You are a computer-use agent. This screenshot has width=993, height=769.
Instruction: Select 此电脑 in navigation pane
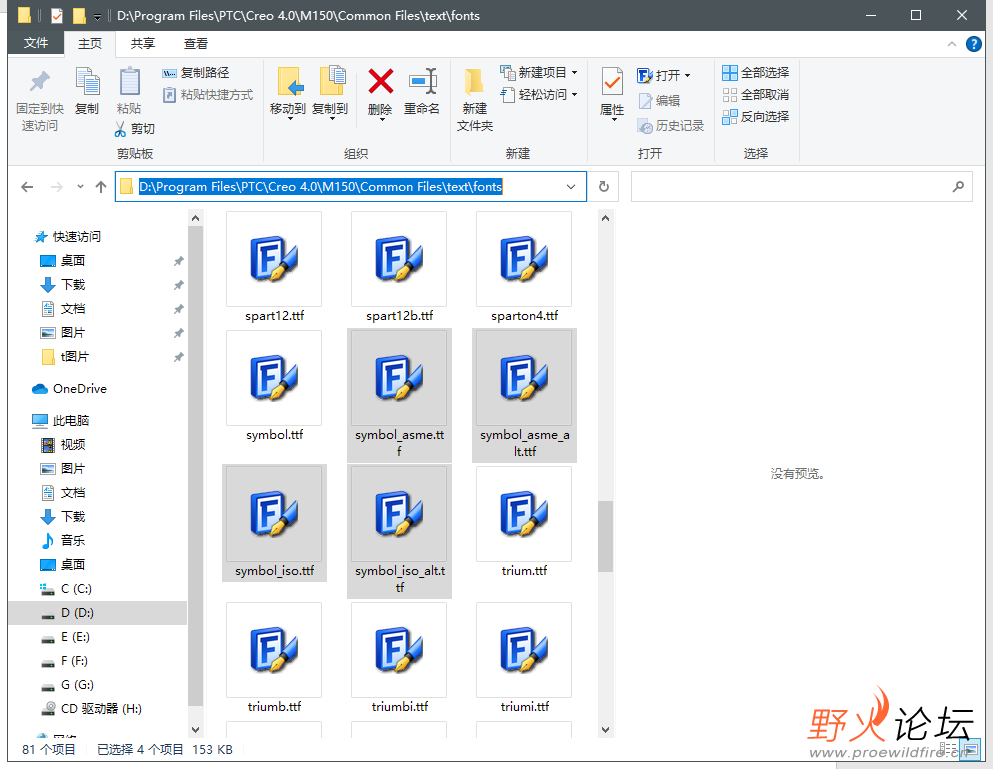61,421
